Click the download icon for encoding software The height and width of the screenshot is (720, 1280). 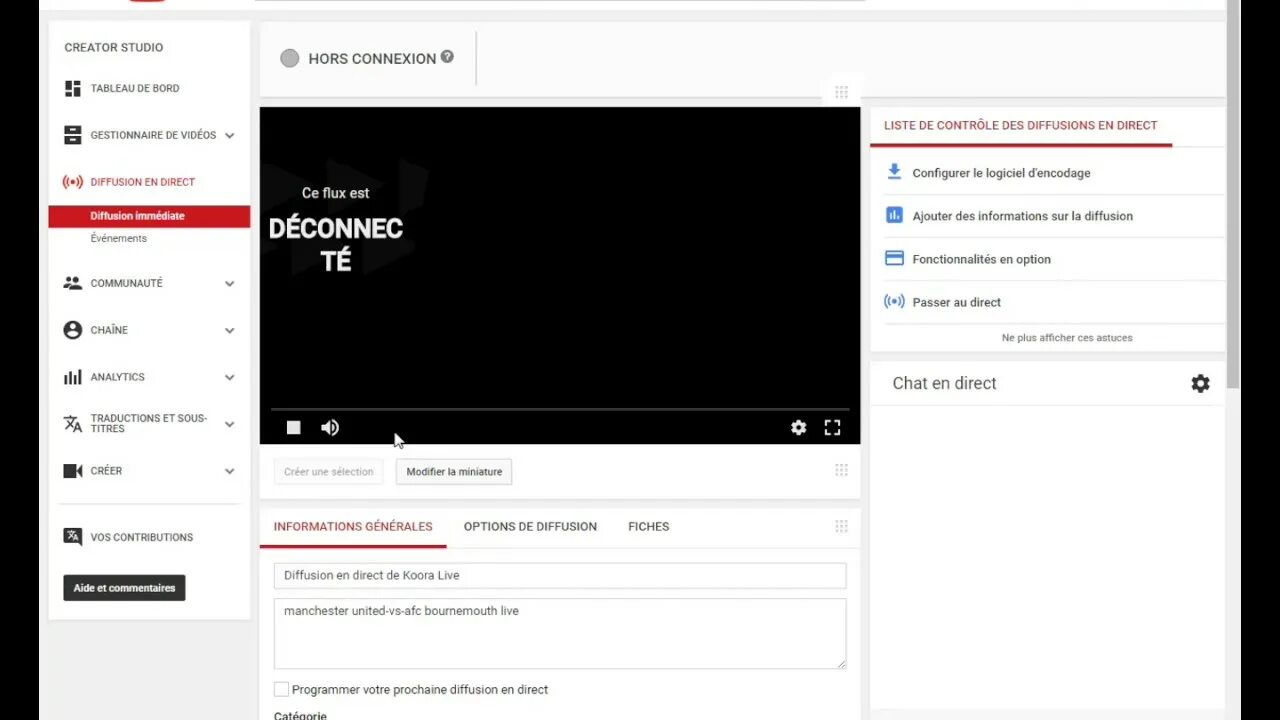(894, 172)
